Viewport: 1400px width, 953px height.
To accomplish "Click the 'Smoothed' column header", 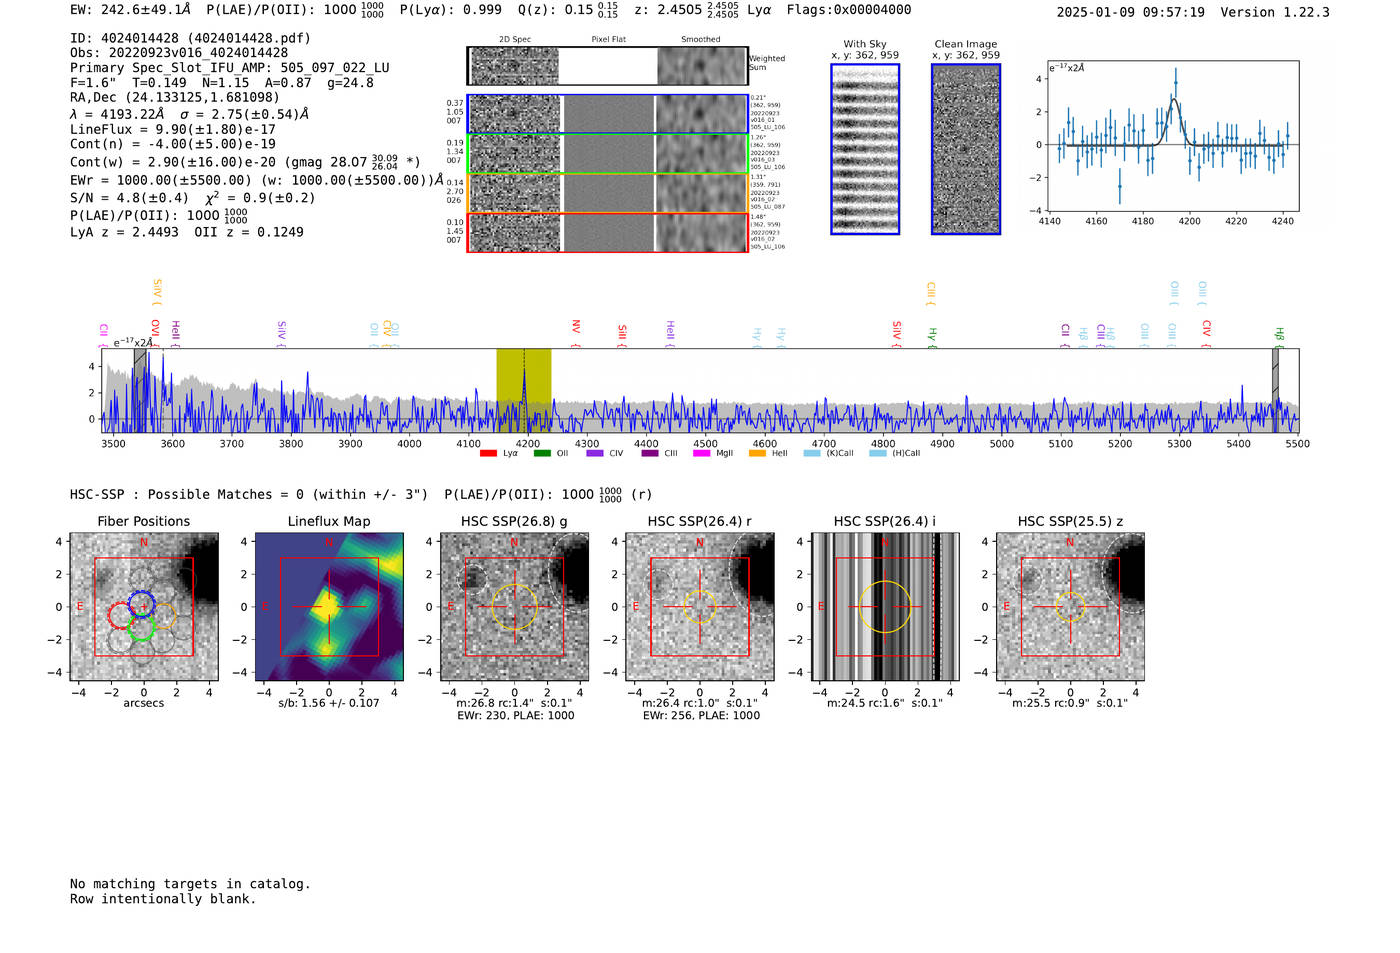I will click(x=701, y=40).
